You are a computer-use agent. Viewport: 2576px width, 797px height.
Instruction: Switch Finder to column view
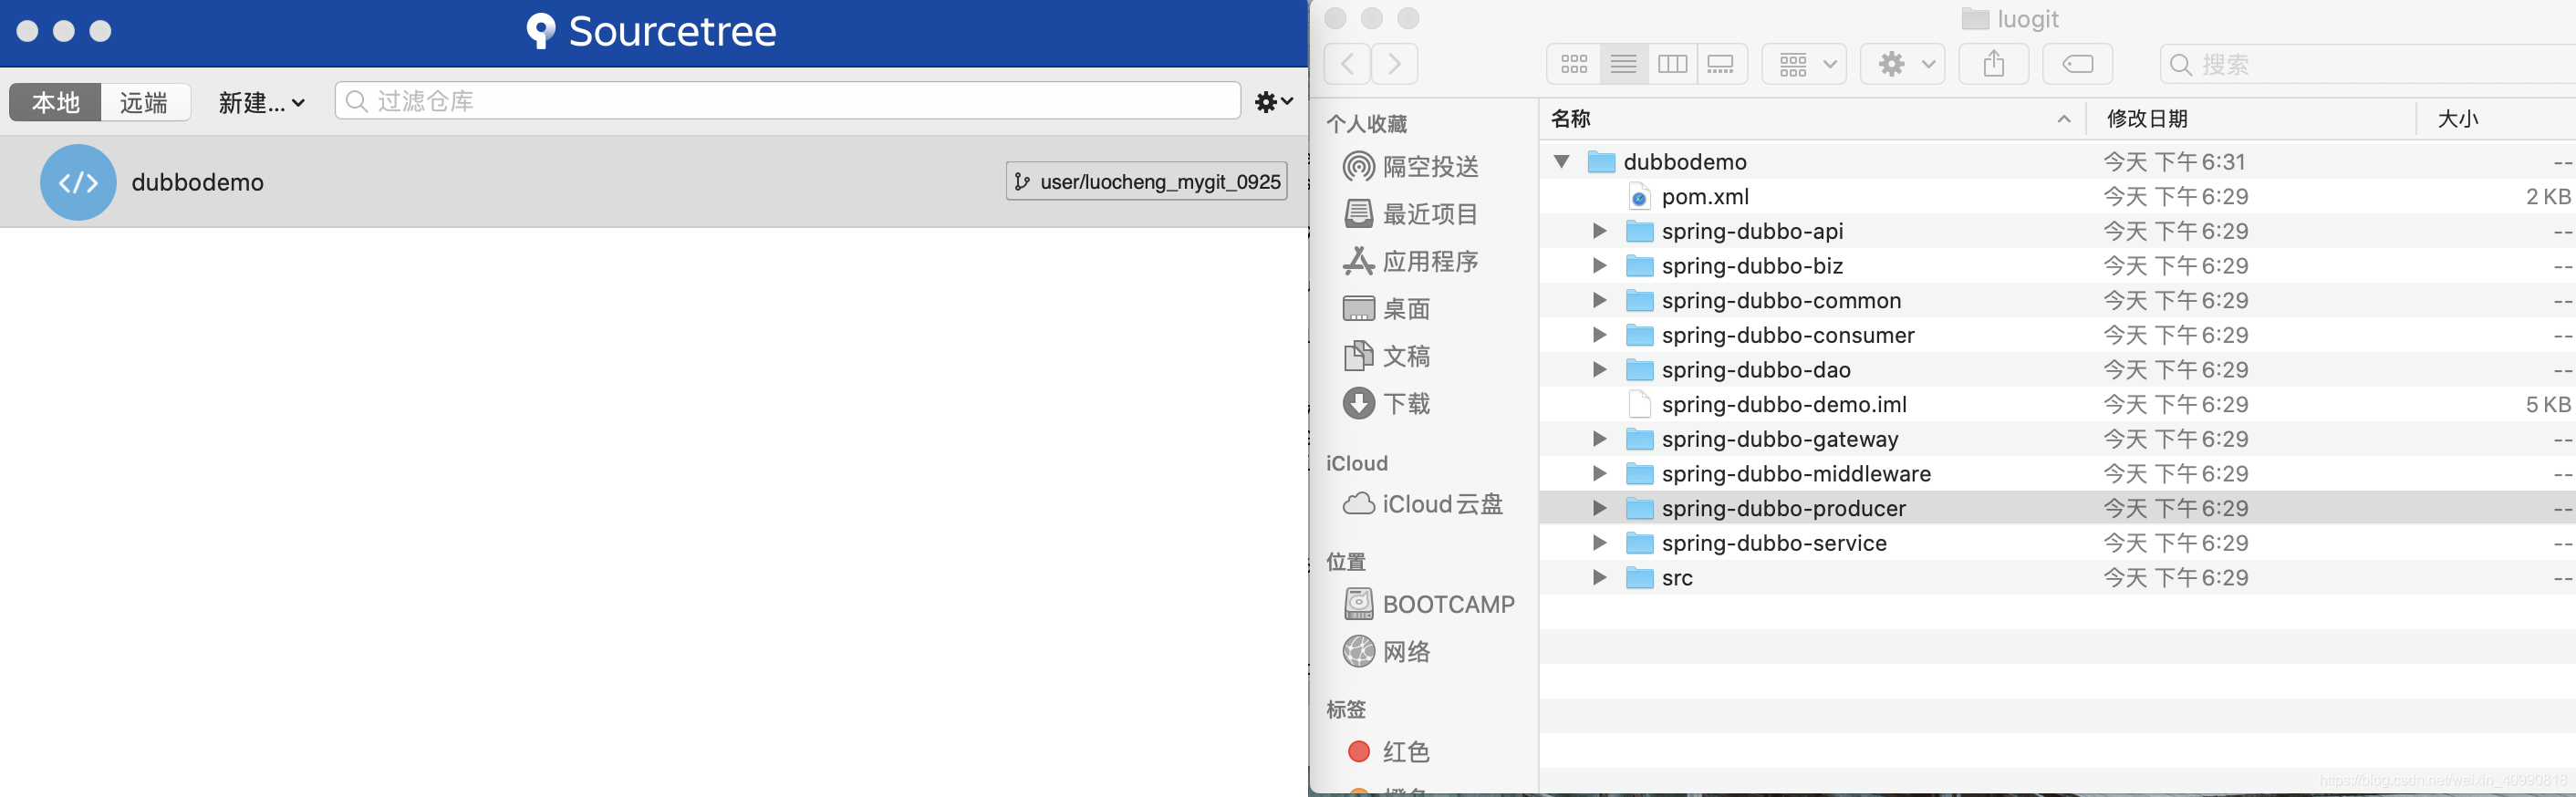click(1673, 64)
